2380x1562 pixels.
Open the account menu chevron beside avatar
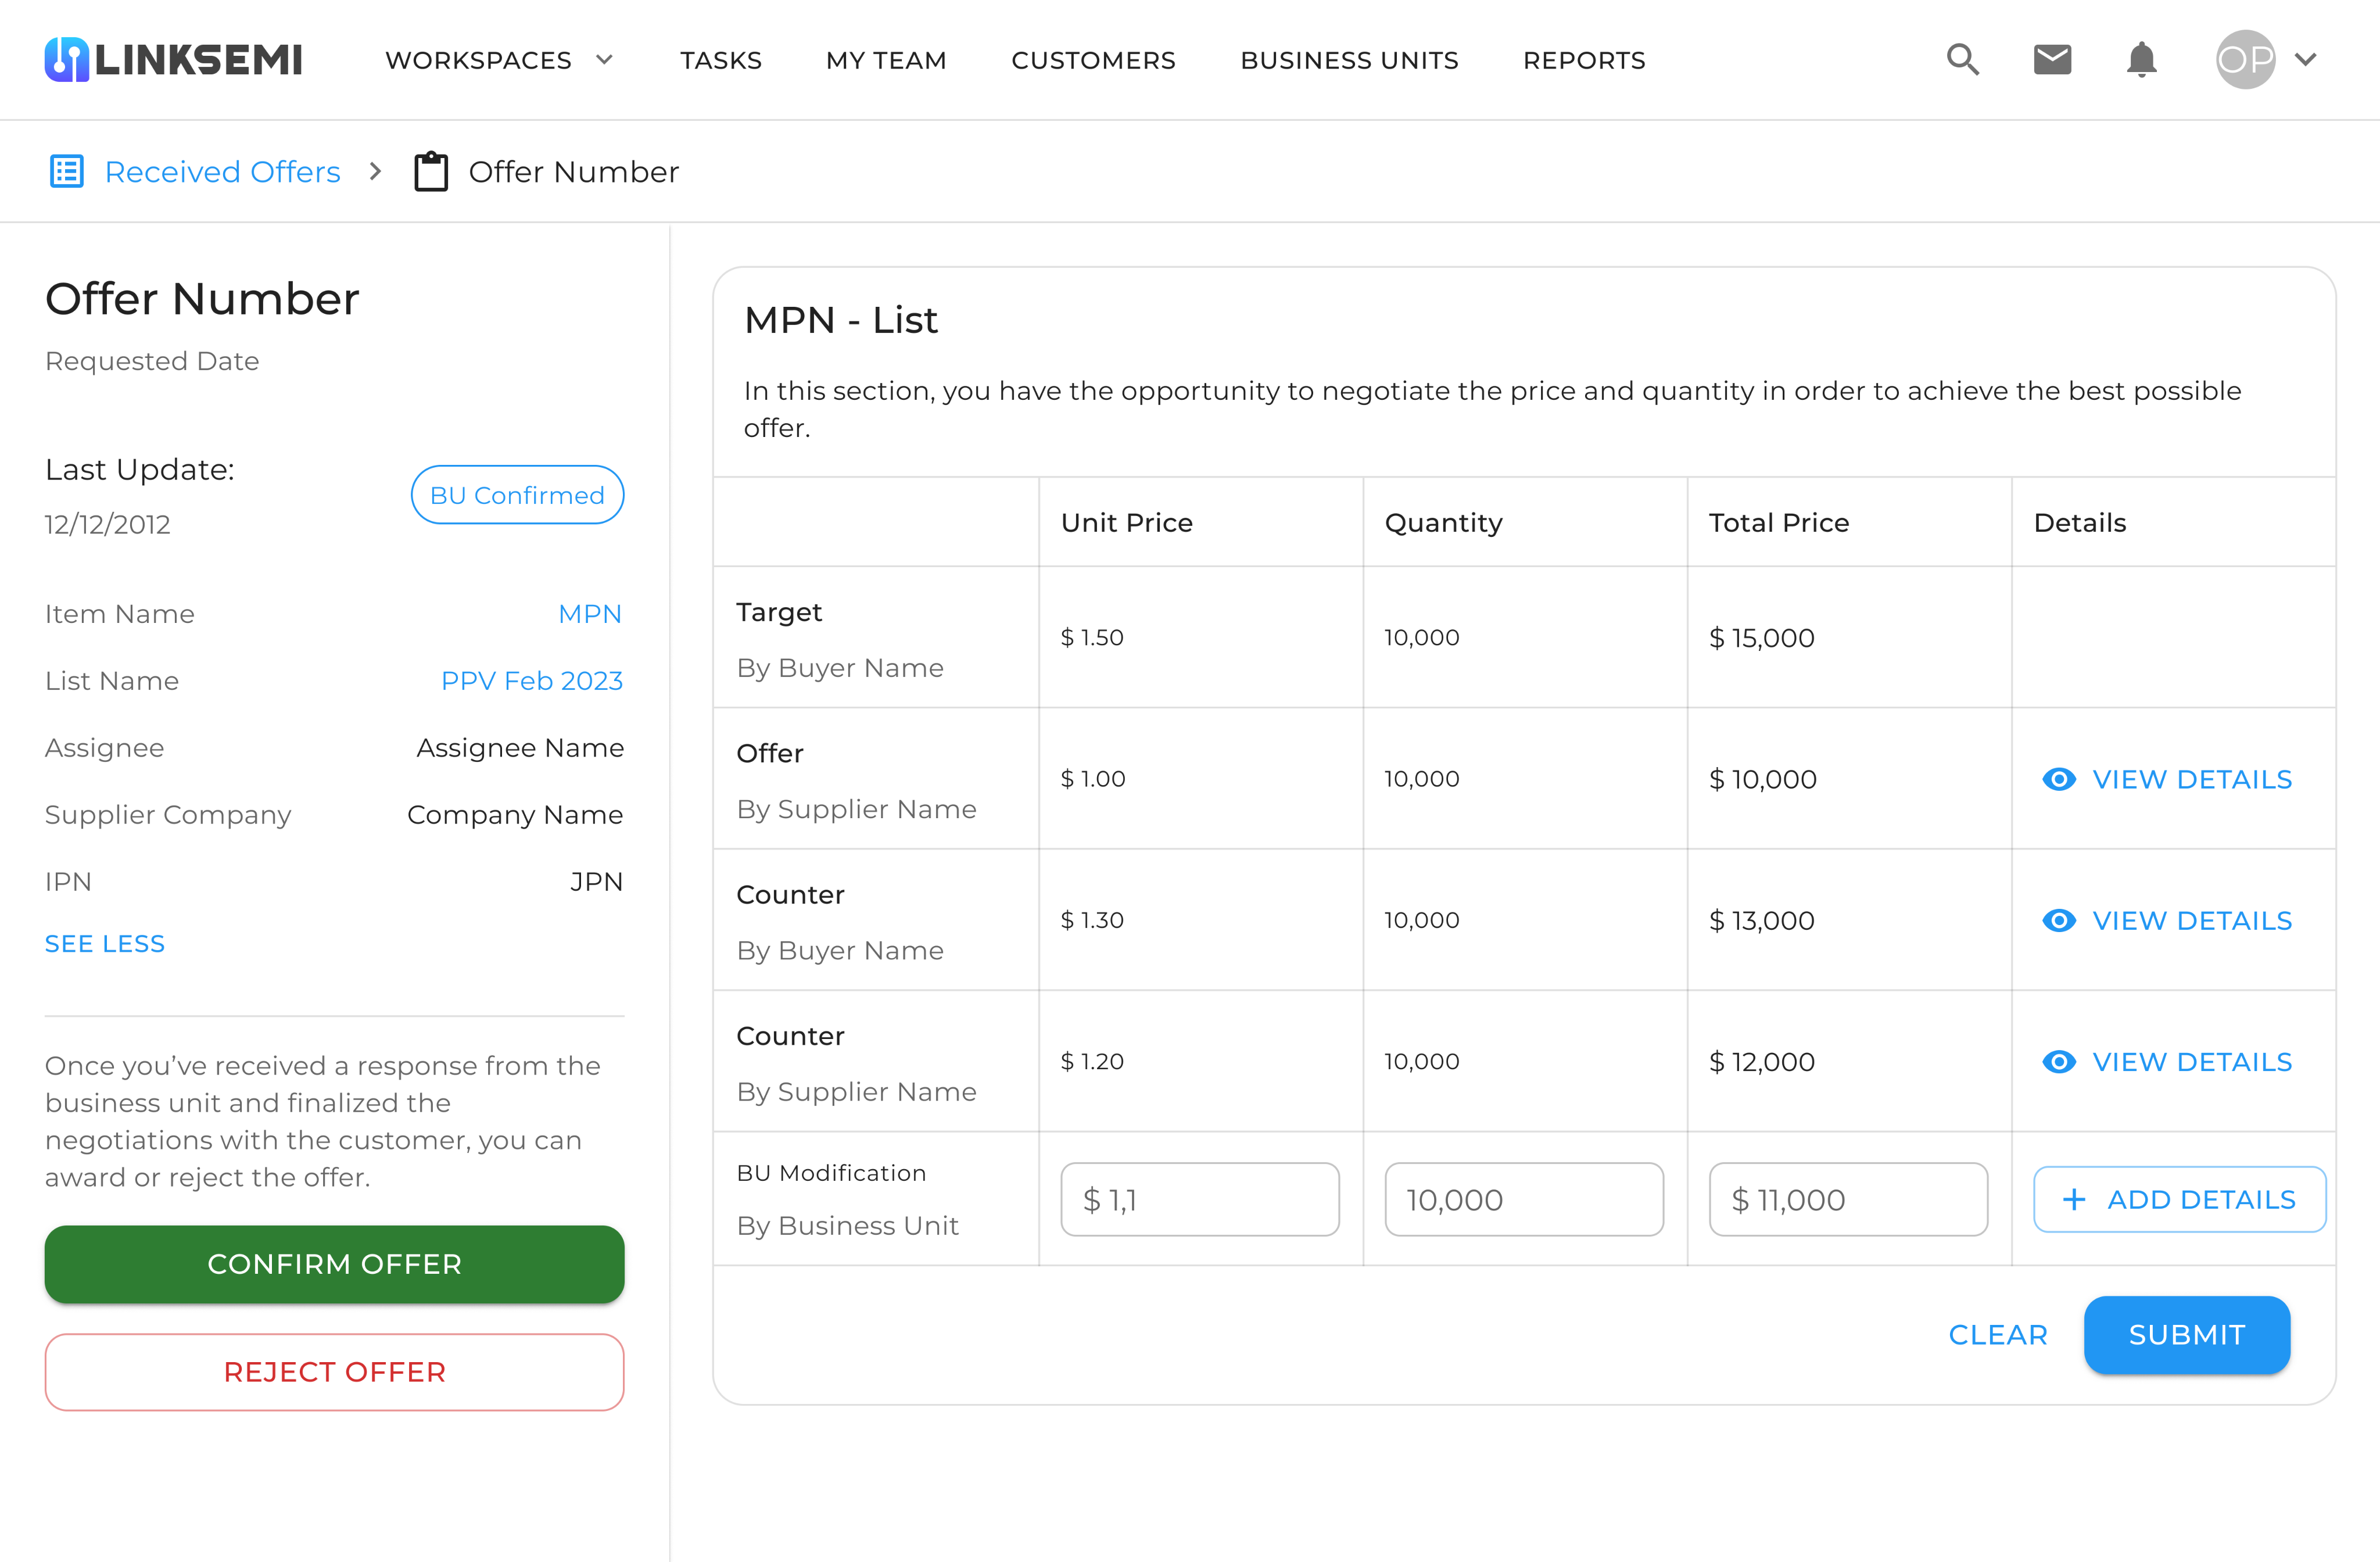point(2306,60)
